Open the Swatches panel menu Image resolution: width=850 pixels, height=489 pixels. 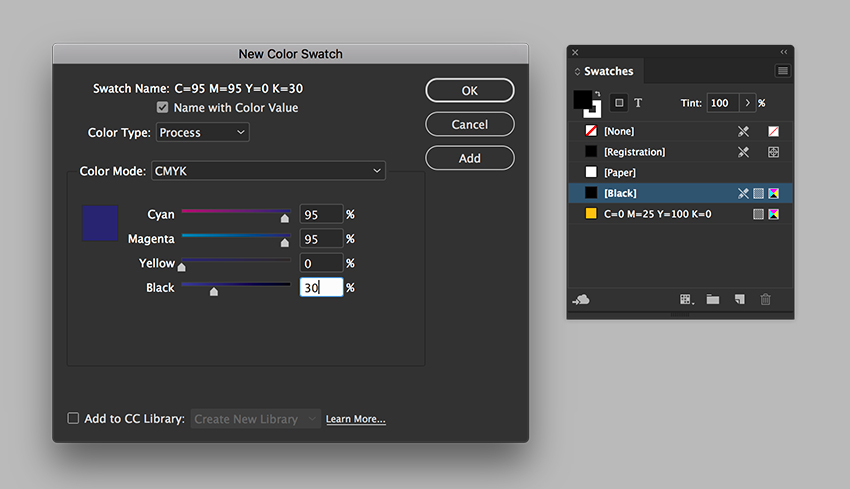[783, 71]
